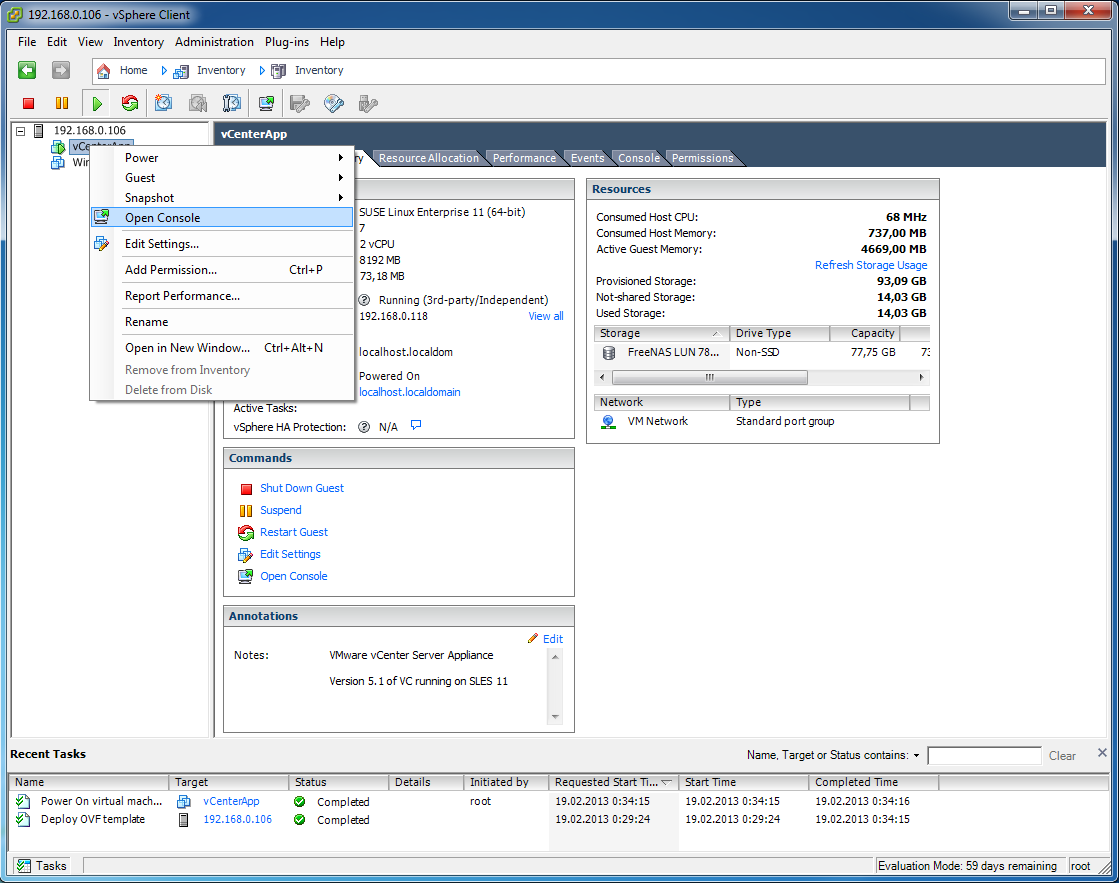Open the Permissions tab
Viewport: 1119px width, 883px height.
tap(702, 158)
